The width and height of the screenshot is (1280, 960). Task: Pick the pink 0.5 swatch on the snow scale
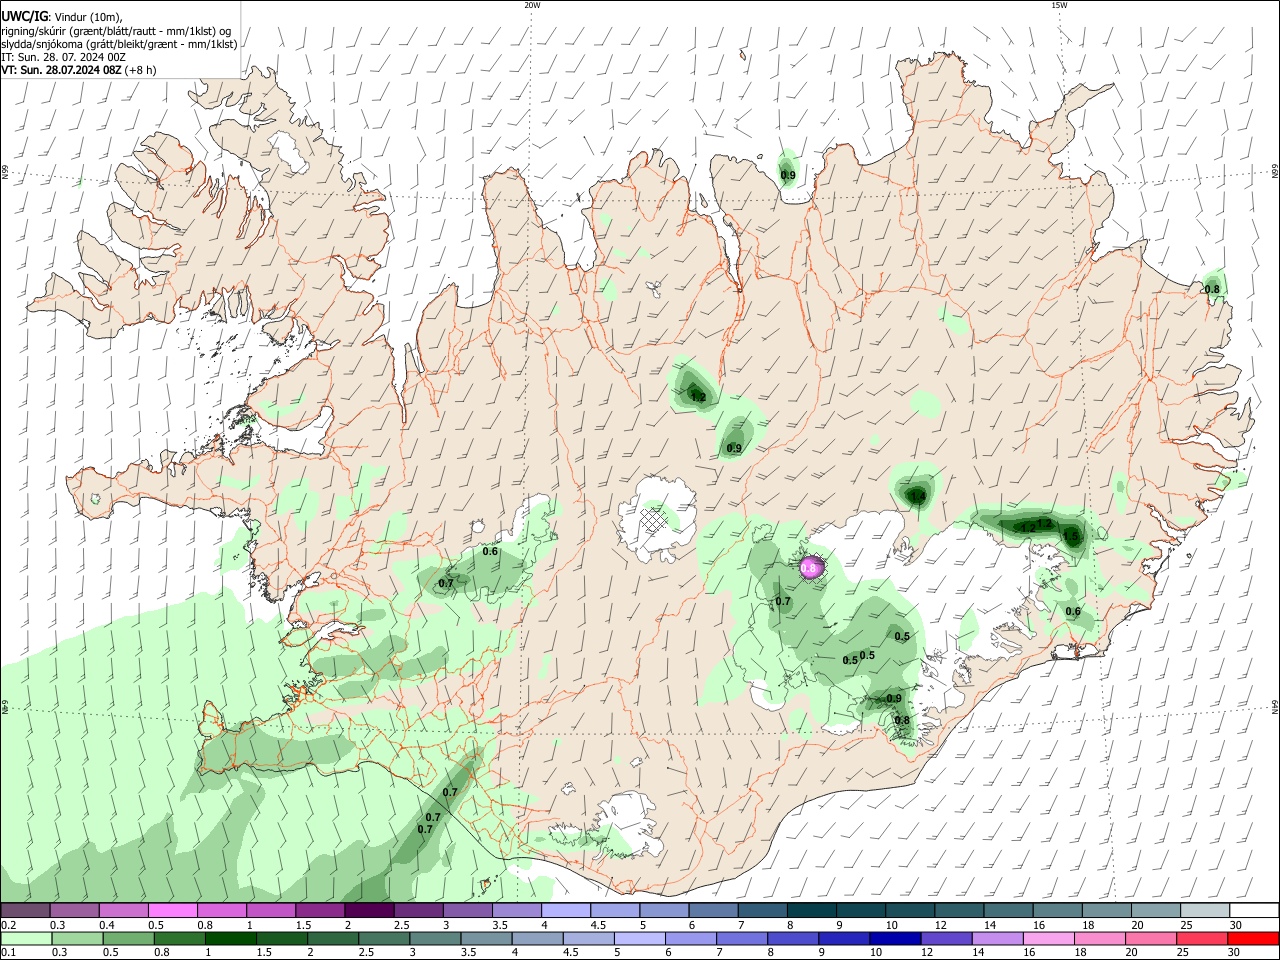171,911
